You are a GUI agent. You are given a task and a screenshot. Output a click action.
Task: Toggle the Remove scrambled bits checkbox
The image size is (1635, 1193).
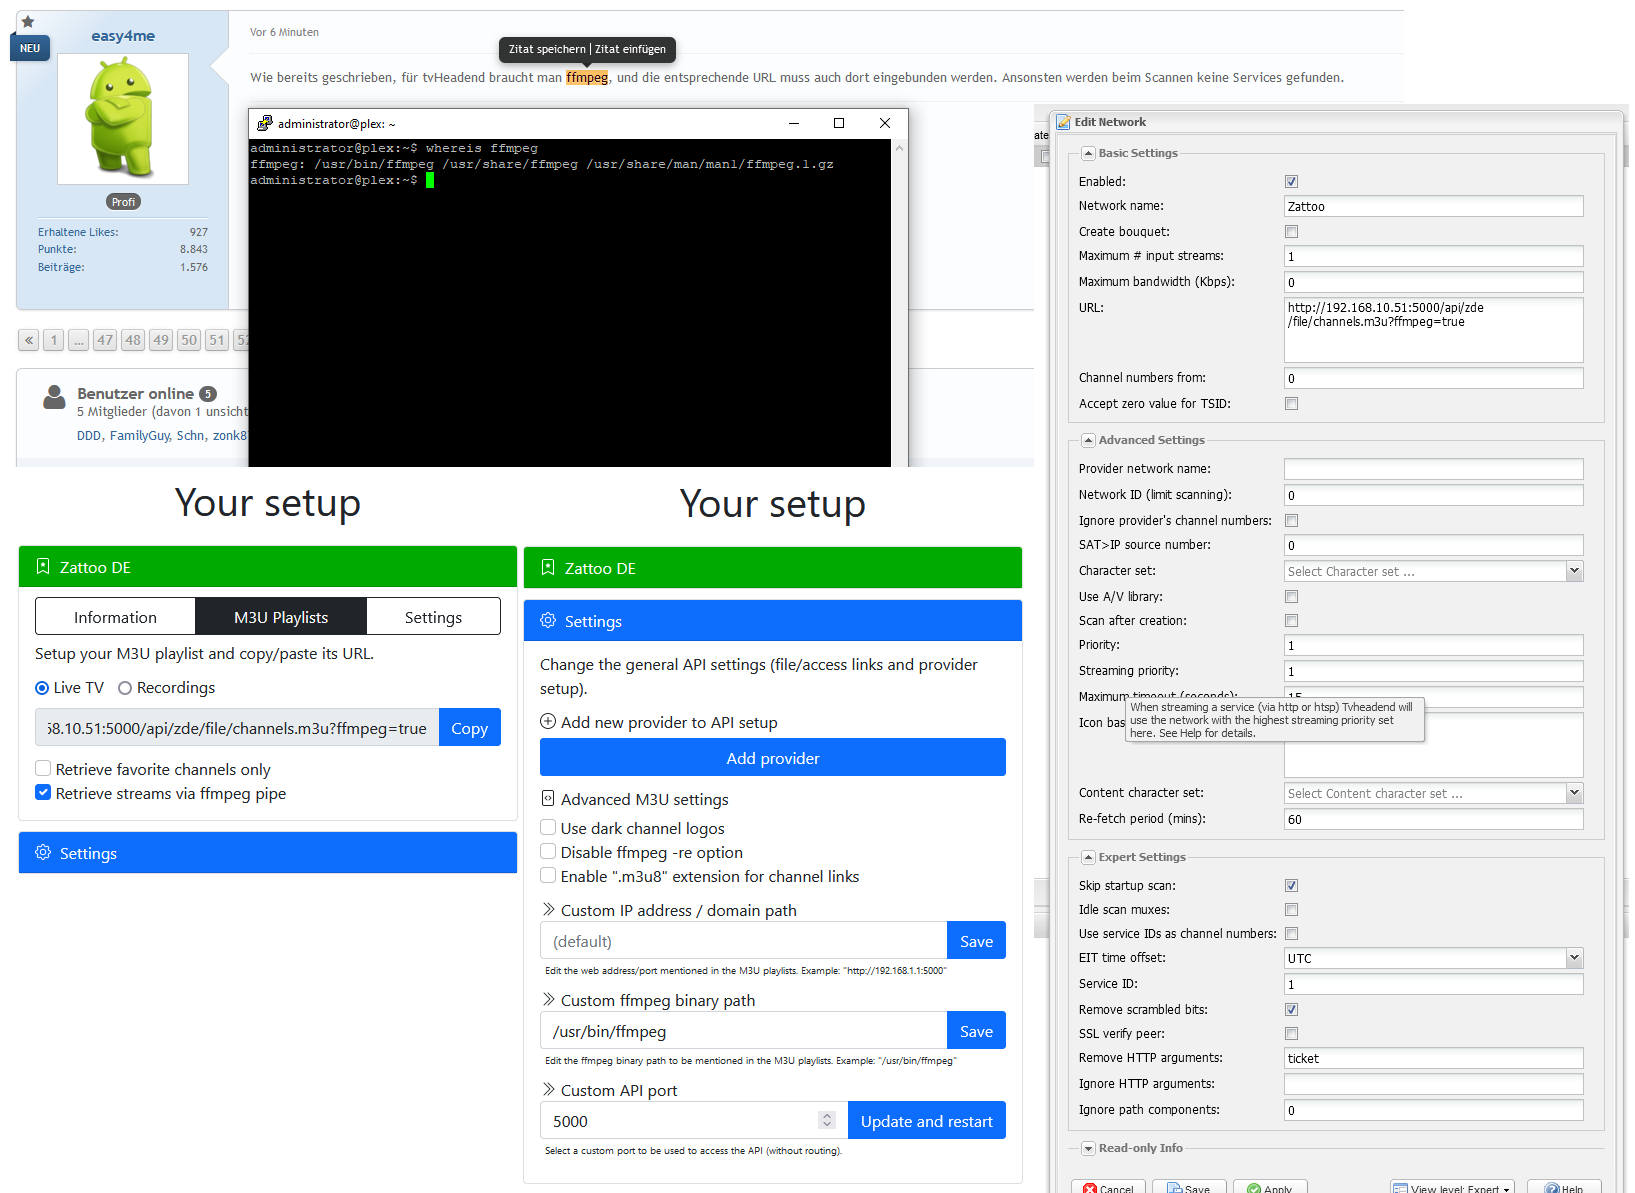click(x=1291, y=1010)
